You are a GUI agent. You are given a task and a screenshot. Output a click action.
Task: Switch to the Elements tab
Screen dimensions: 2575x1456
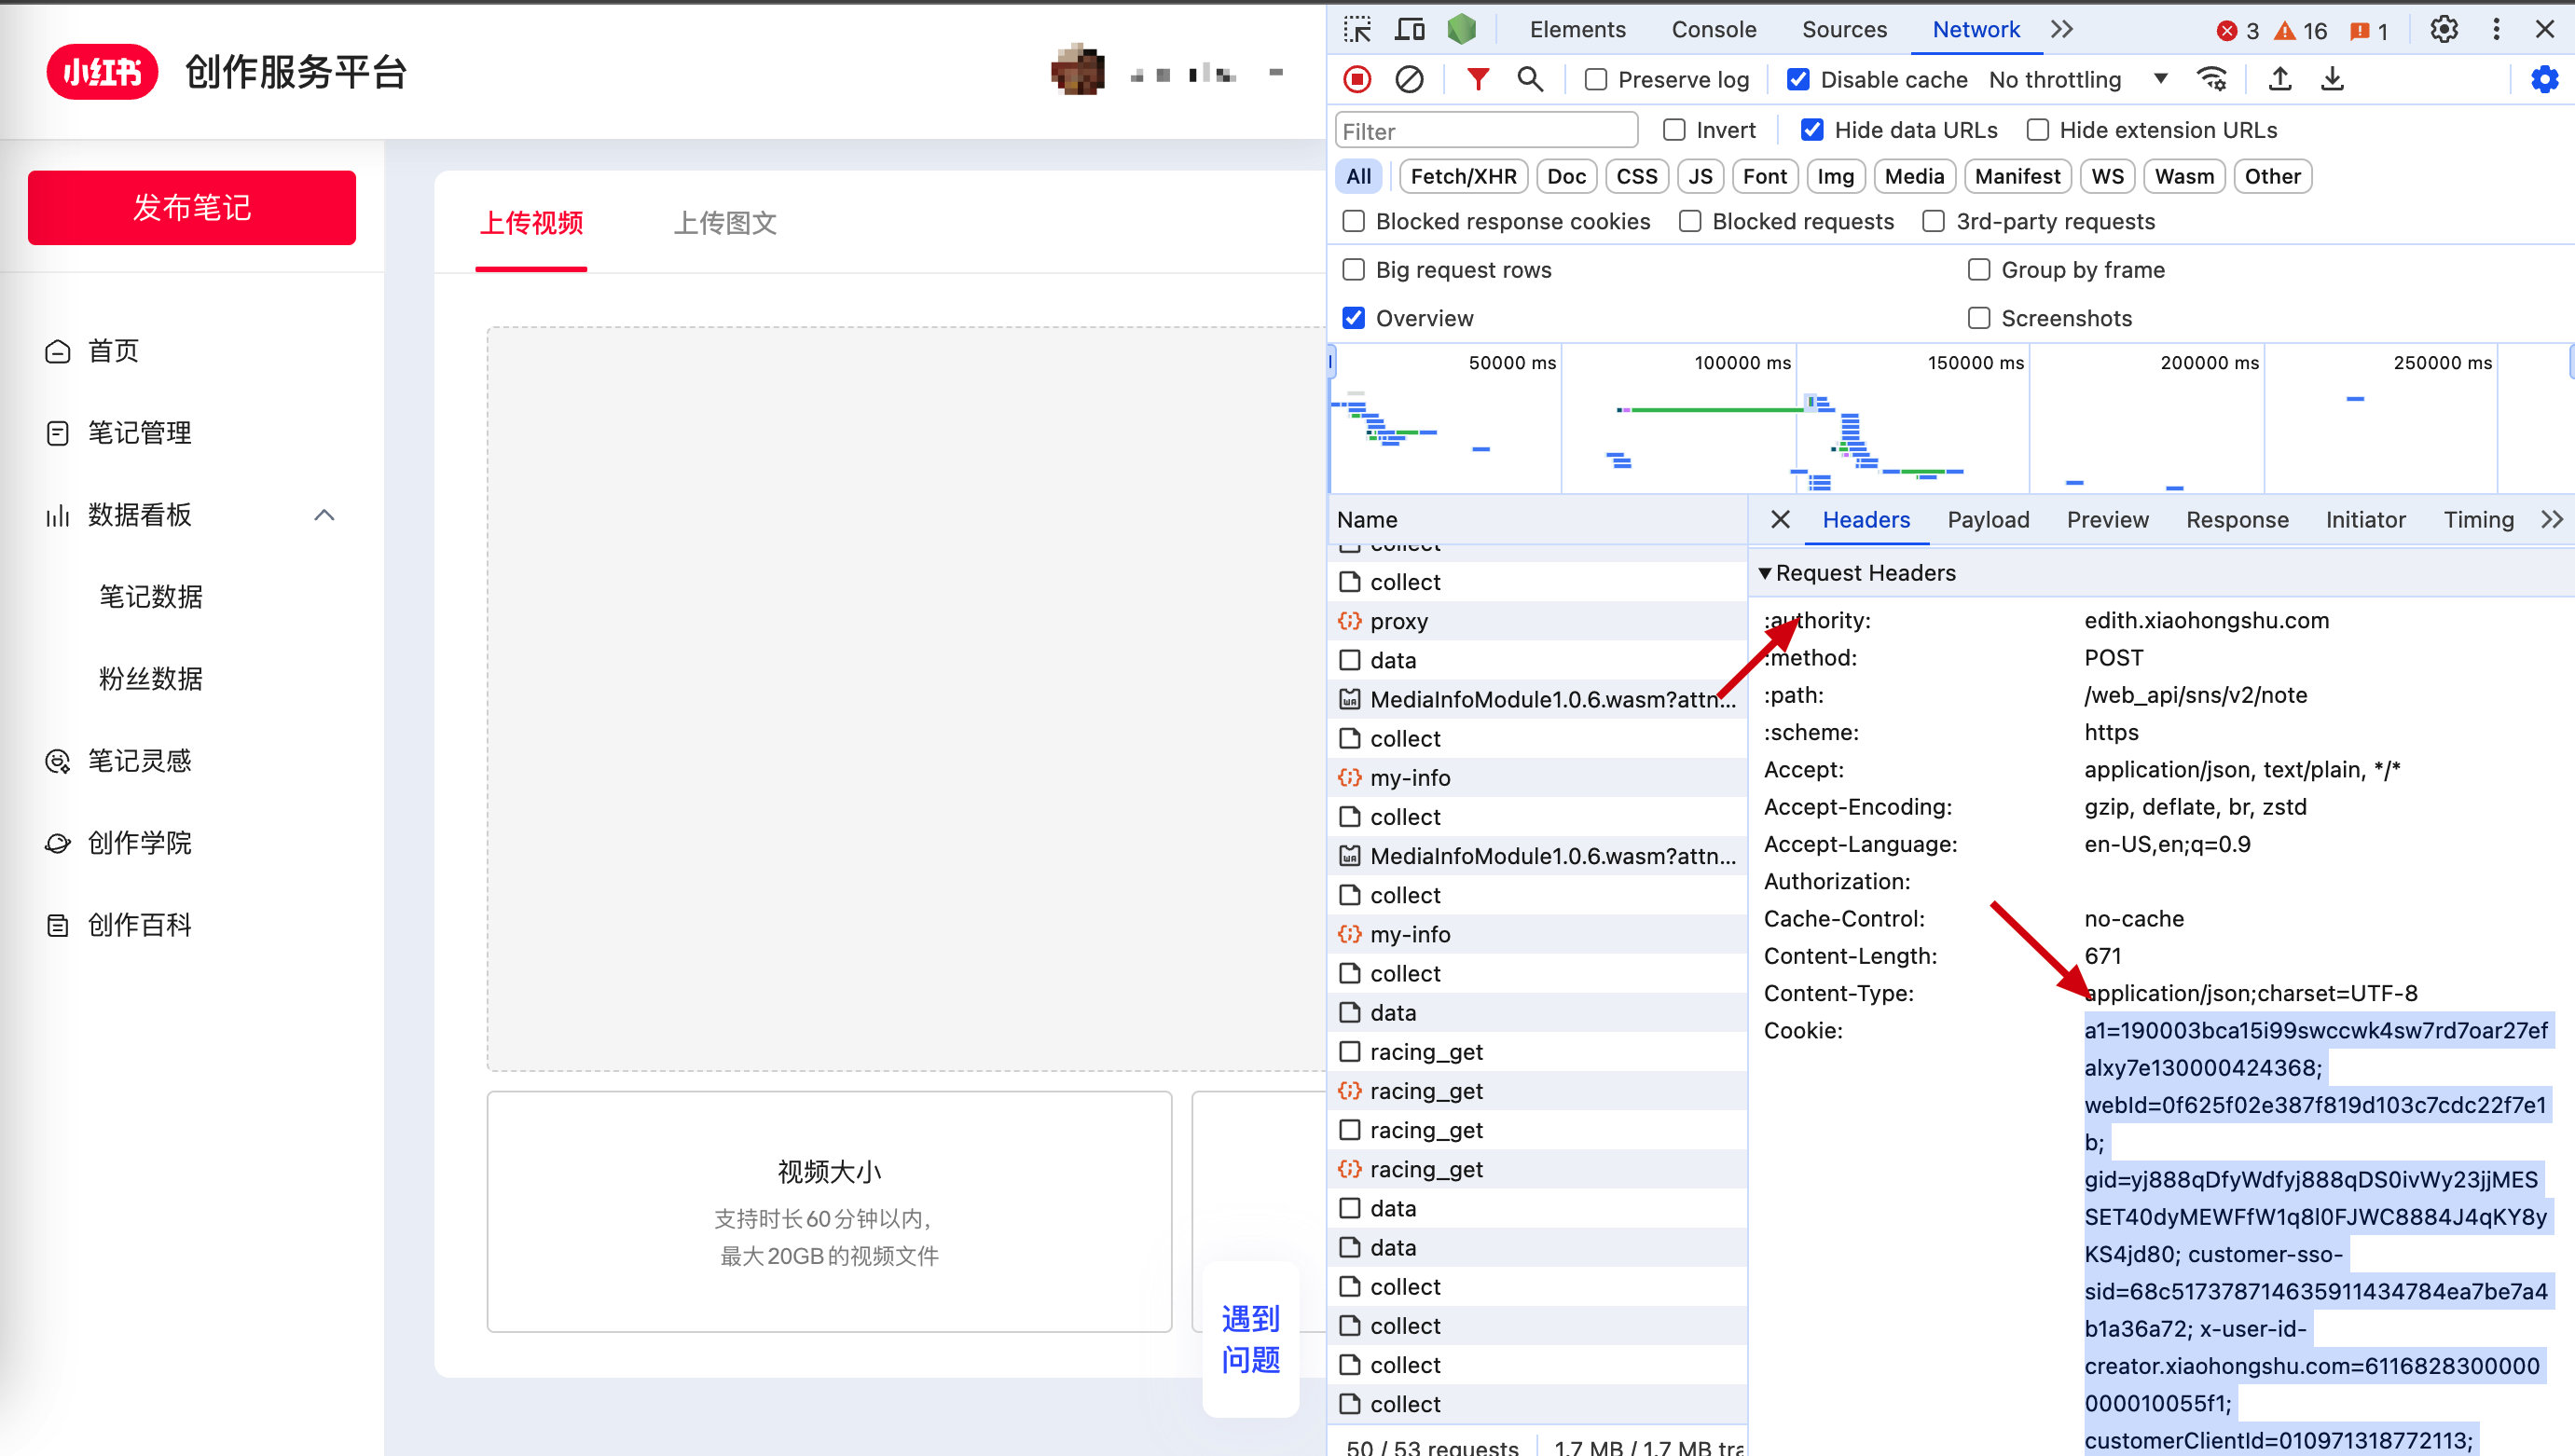[x=1577, y=30]
